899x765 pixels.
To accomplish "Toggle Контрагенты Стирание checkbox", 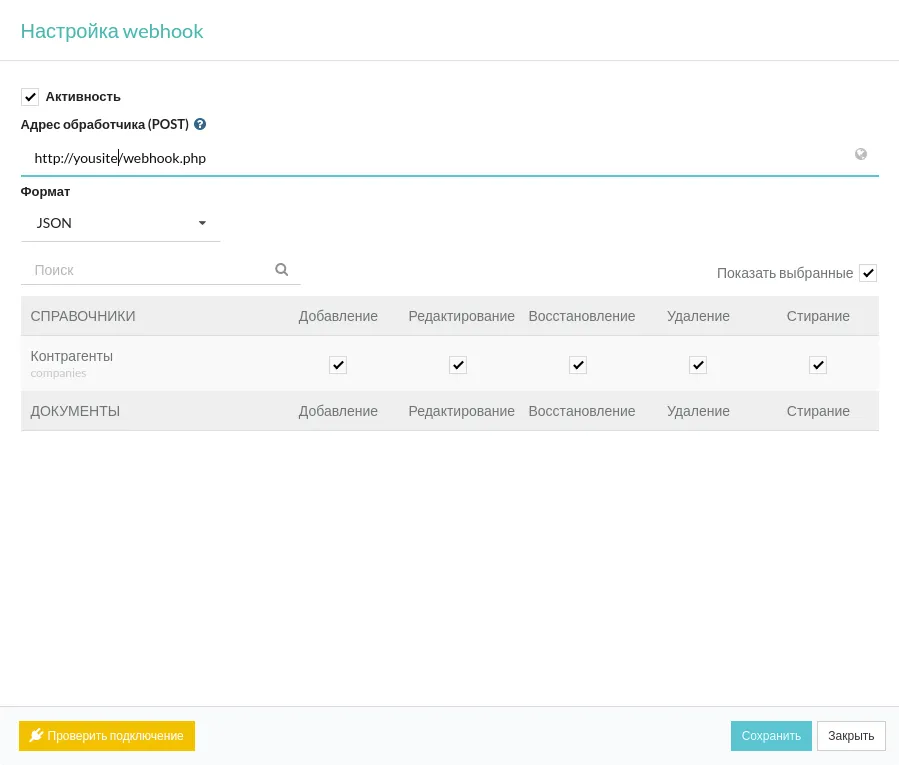I will pyautogui.click(x=818, y=365).
